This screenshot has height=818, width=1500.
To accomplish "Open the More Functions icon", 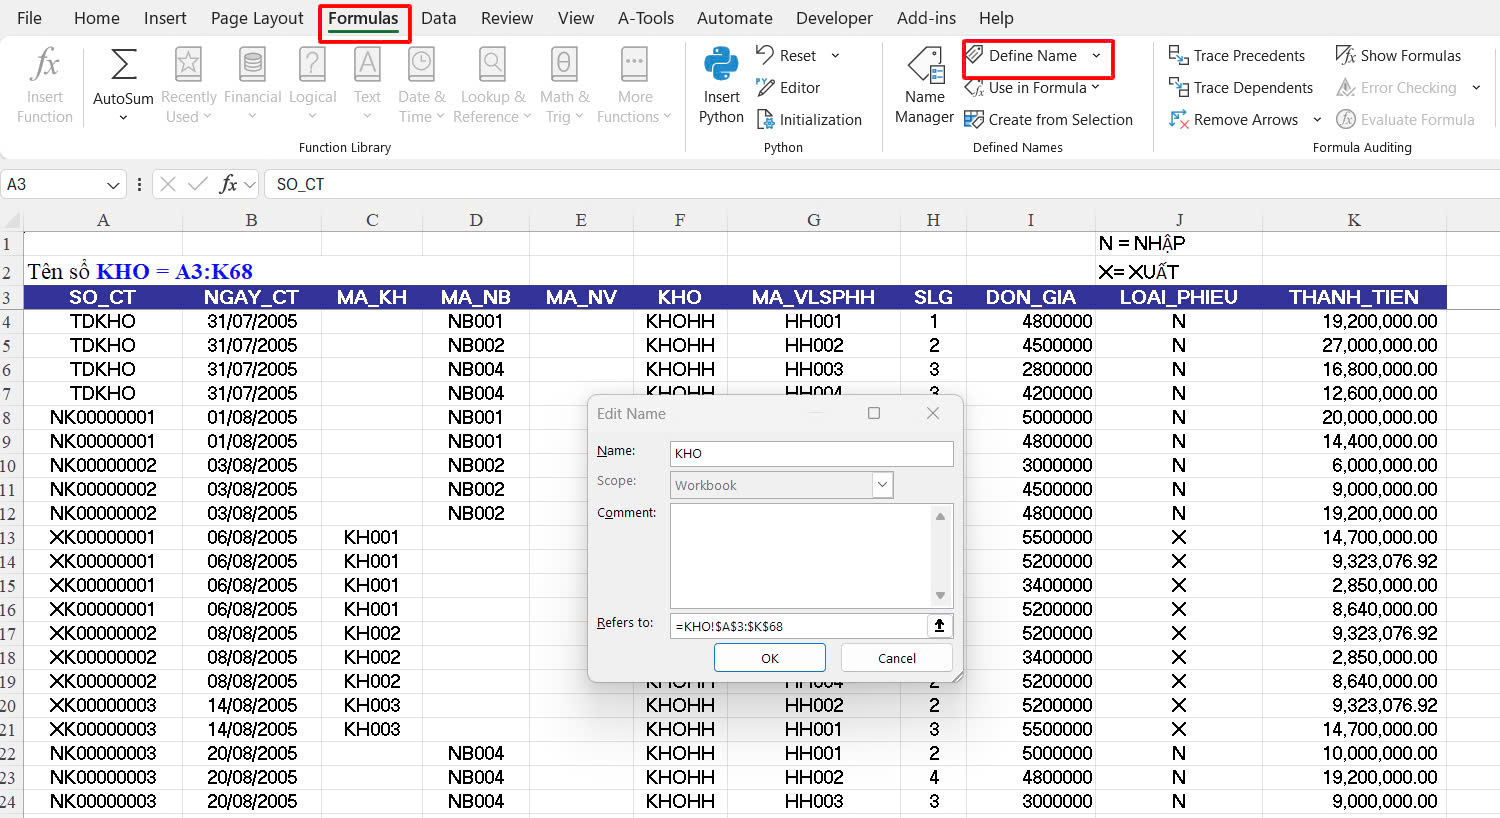I will point(634,66).
